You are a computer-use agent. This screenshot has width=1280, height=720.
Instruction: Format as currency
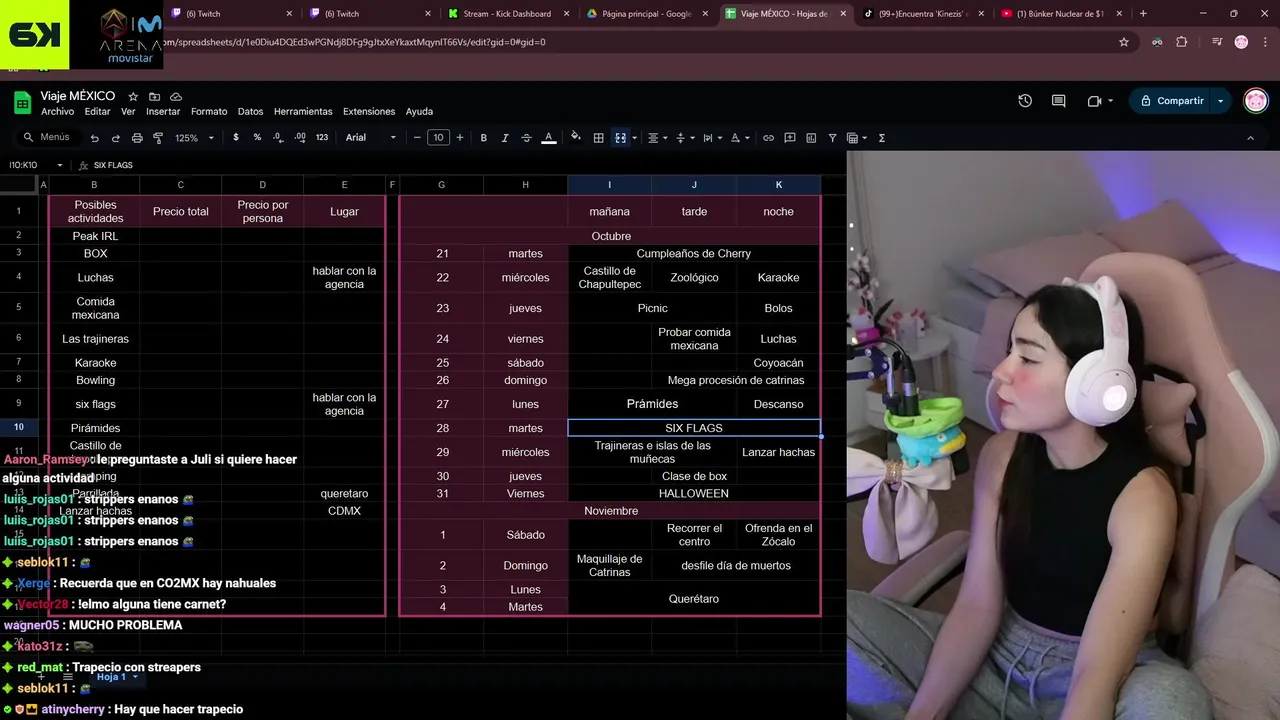[x=236, y=138]
